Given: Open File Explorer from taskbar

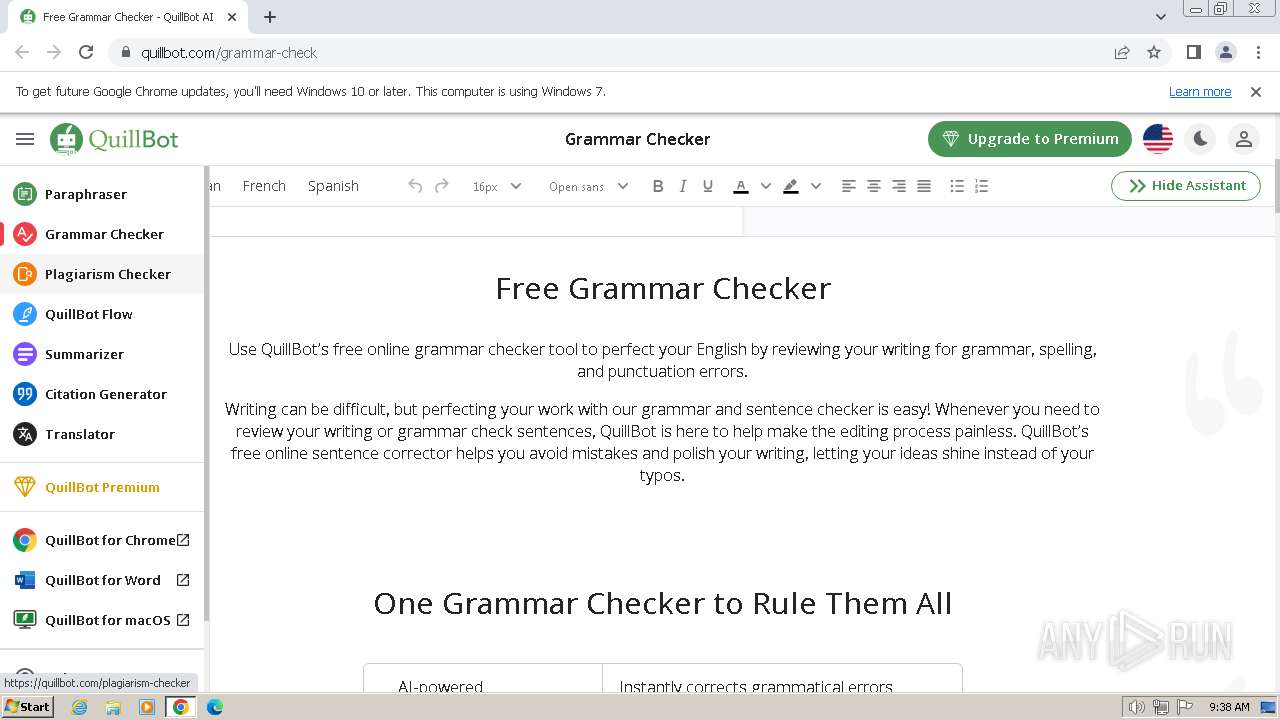Looking at the screenshot, I should (113, 707).
